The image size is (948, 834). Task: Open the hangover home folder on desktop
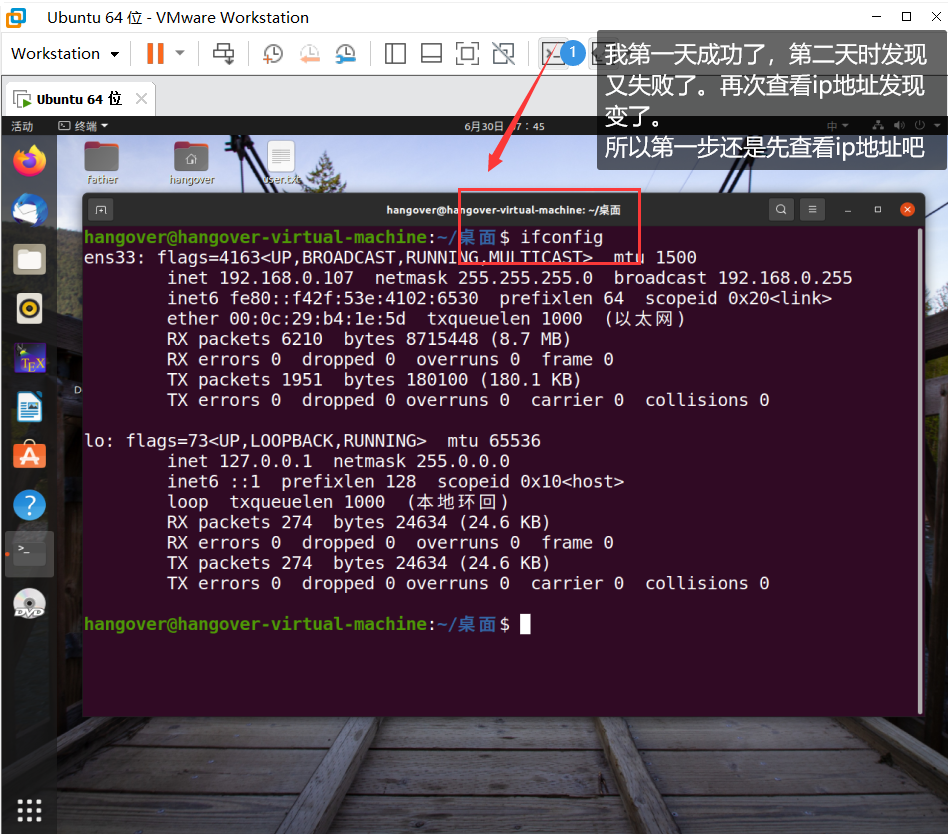(191, 163)
